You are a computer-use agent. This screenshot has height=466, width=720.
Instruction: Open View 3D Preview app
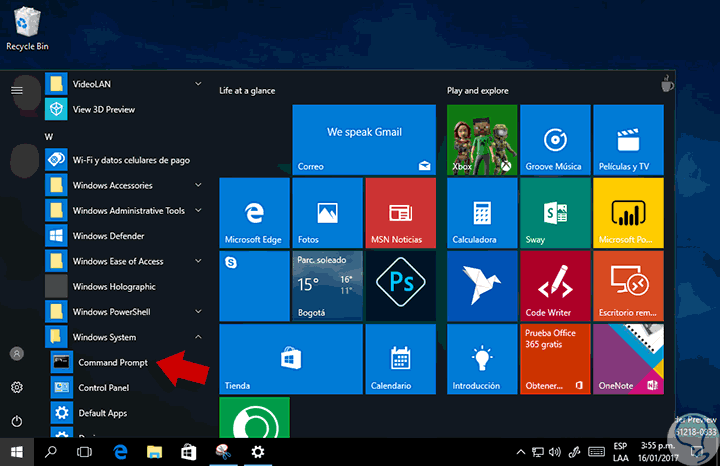pyautogui.click(x=125, y=109)
